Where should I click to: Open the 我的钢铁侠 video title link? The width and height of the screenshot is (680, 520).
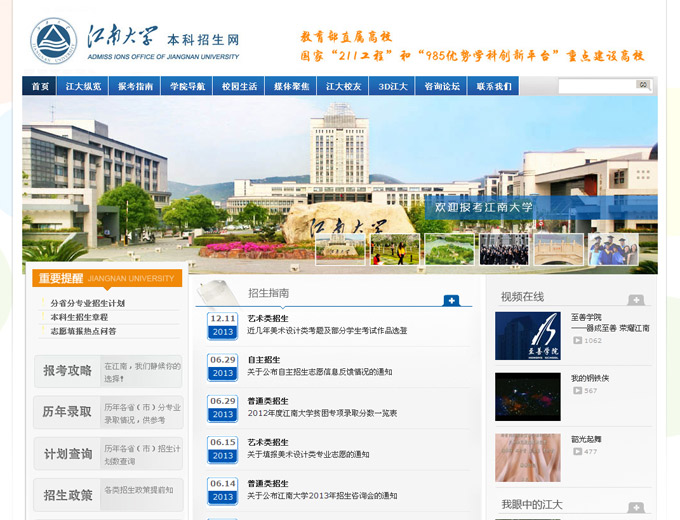590,378
